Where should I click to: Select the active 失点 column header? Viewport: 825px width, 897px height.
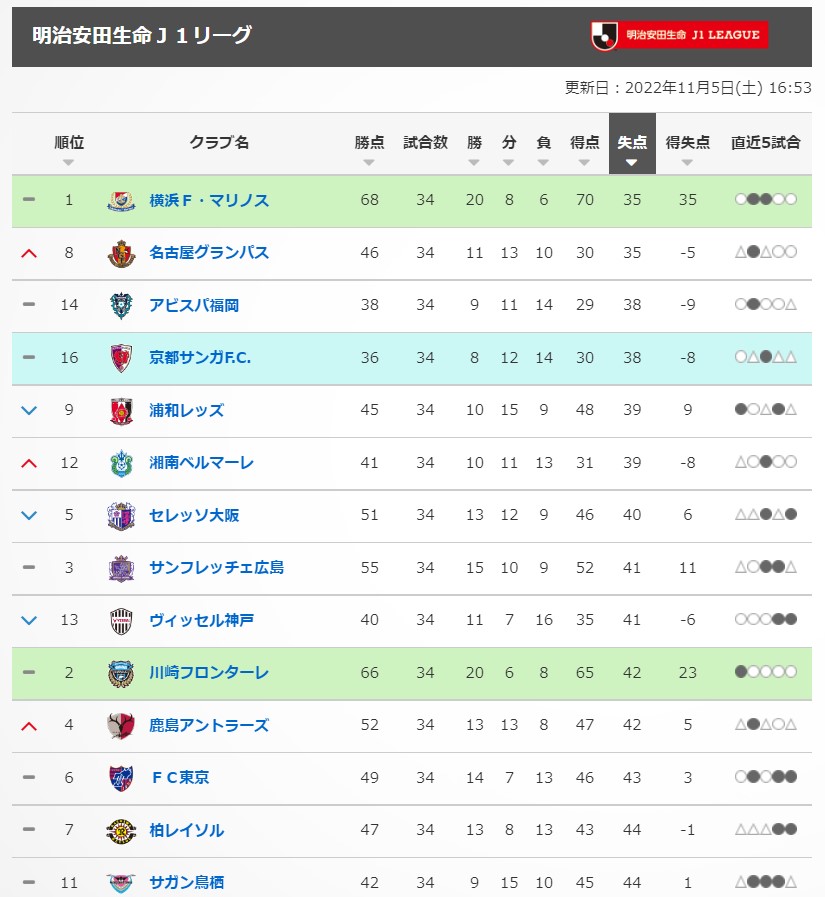click(632, 144)
